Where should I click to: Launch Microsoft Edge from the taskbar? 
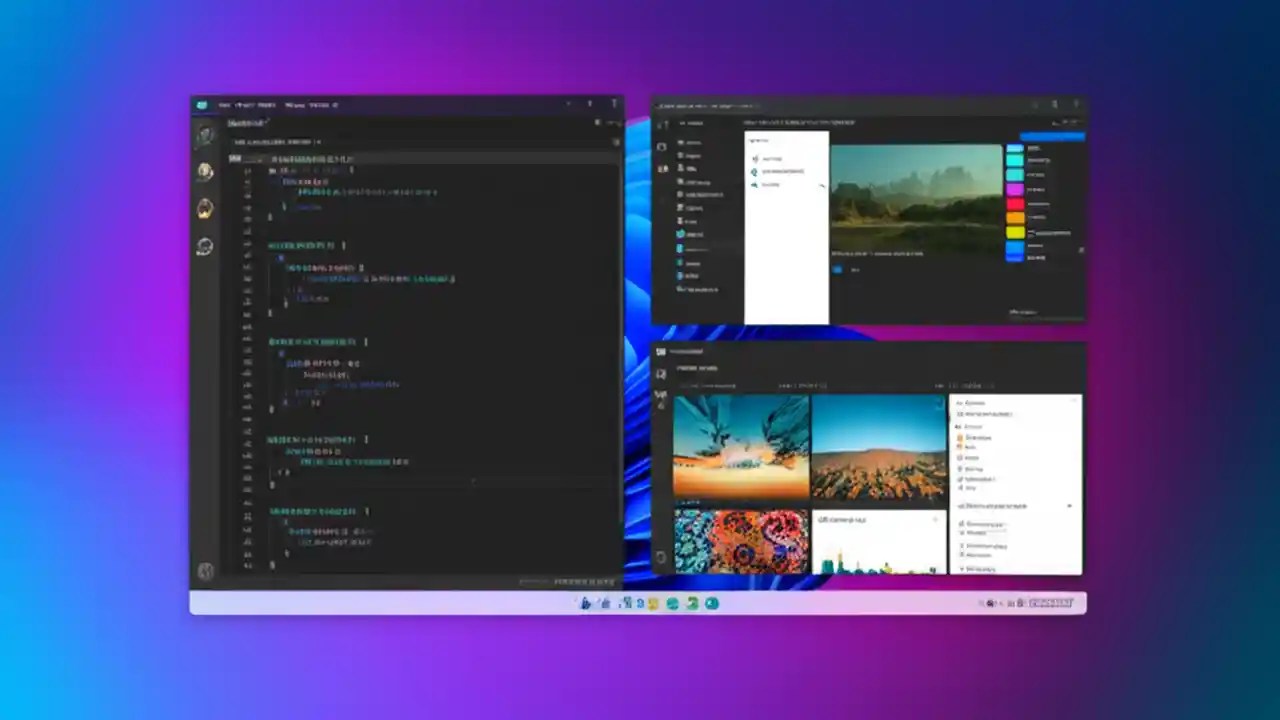[x=638, y=603]
